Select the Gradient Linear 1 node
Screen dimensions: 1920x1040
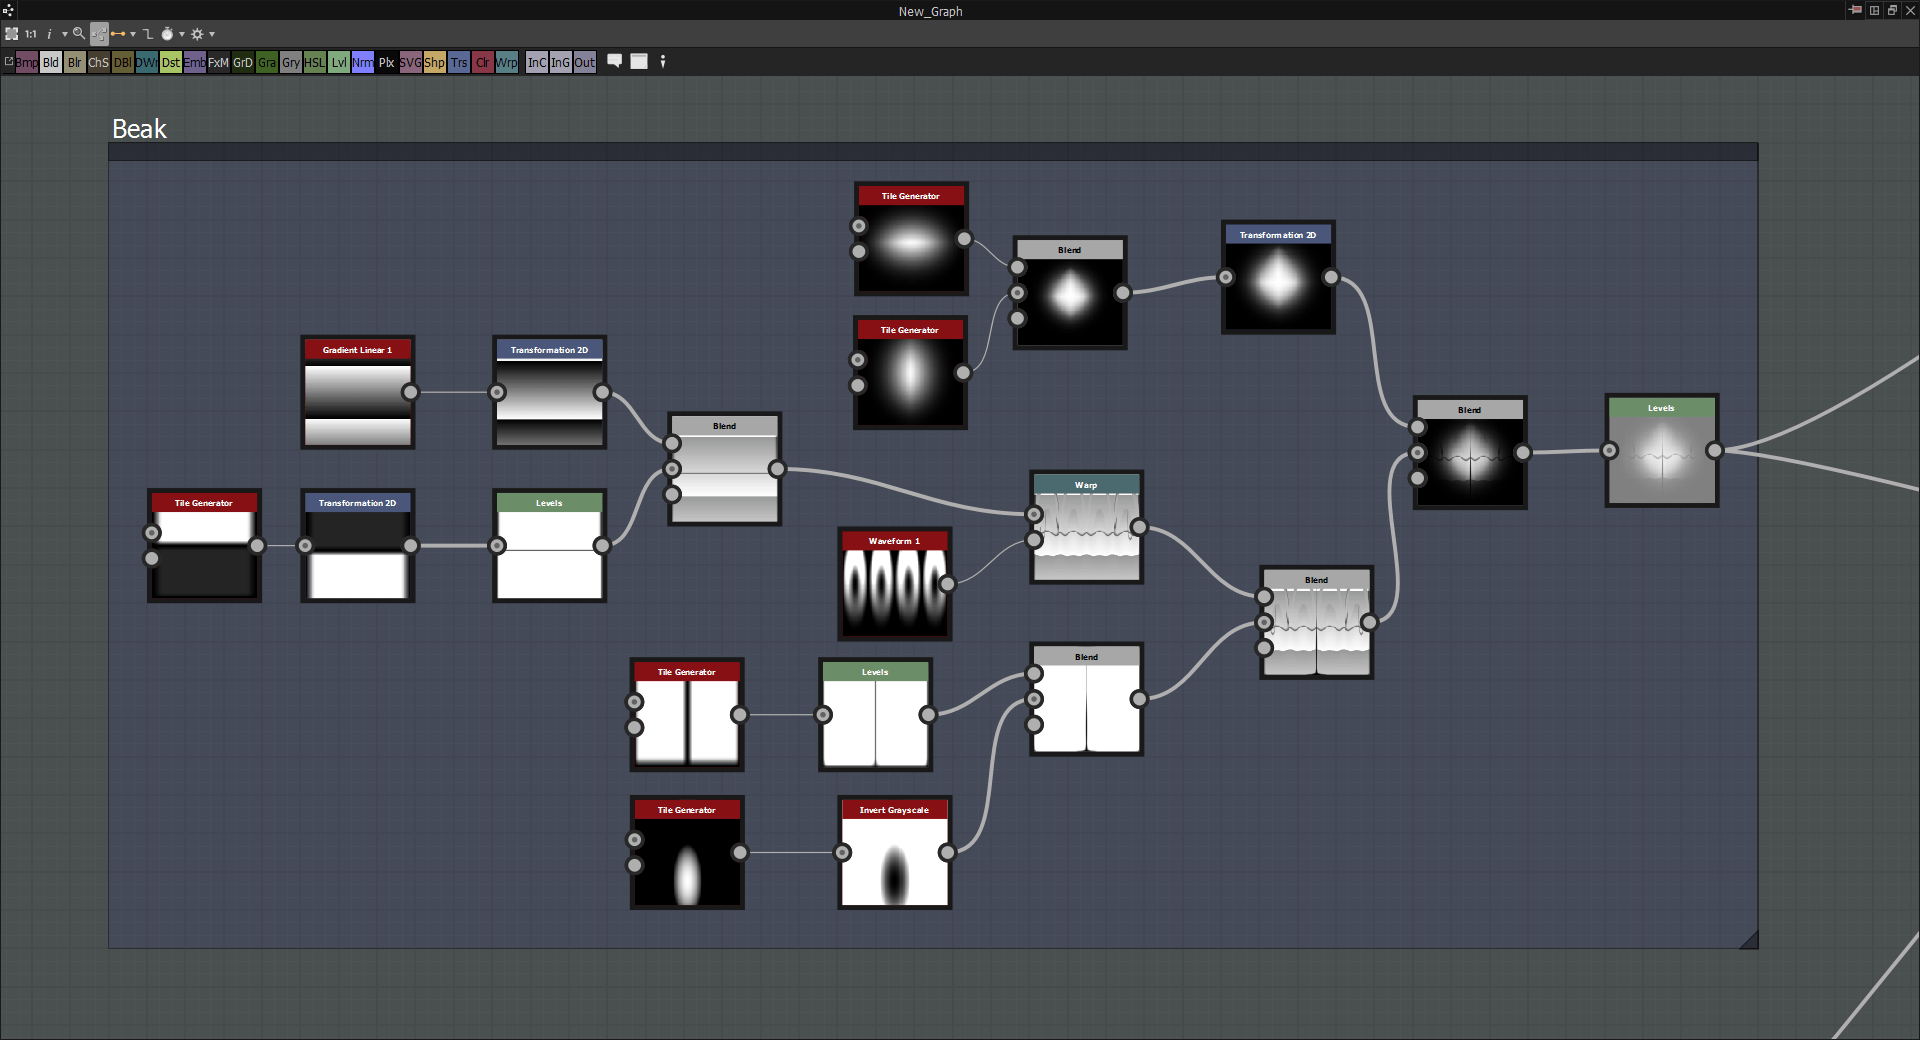358,392
